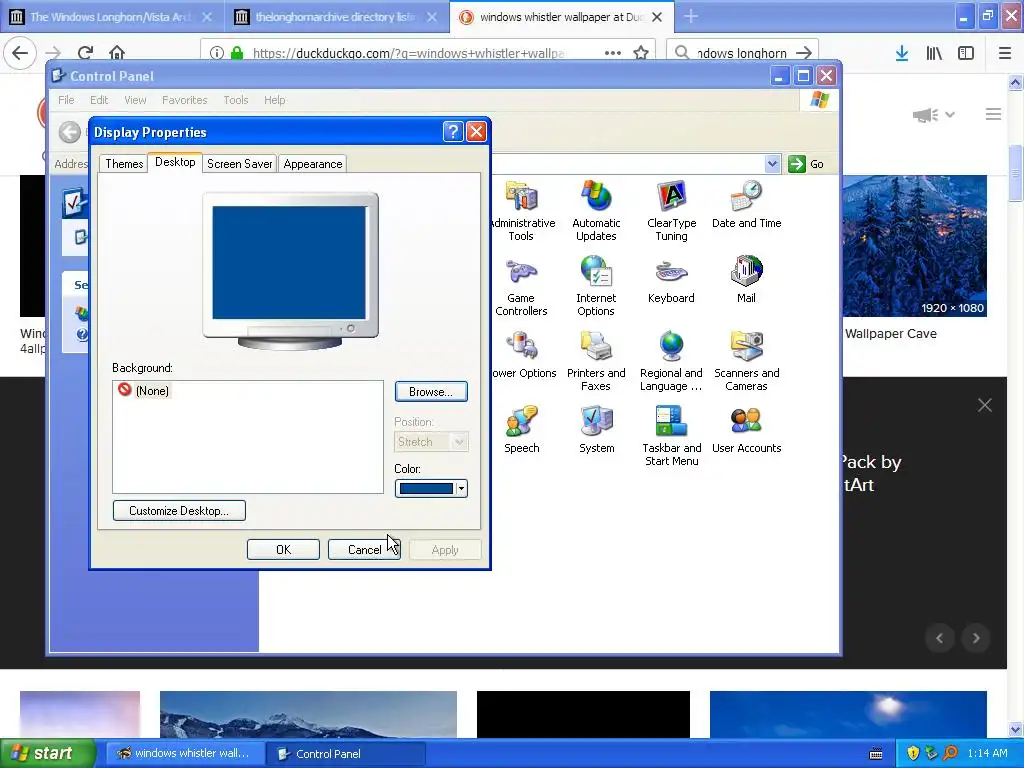
Task: Open Administrative Tools in Control Panel
Action: click(521, 211)
